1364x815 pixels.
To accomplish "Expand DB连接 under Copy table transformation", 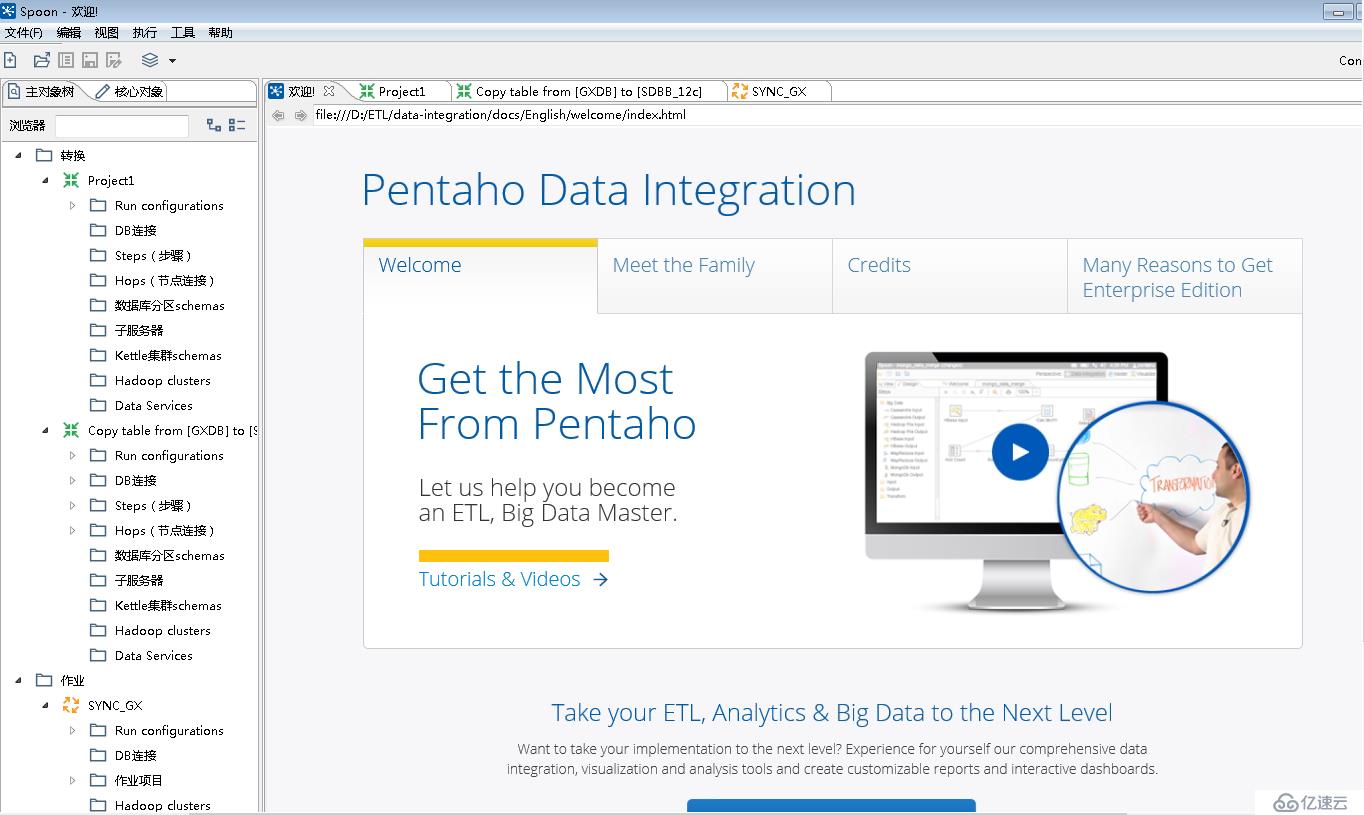I will (x=72, y=480).
